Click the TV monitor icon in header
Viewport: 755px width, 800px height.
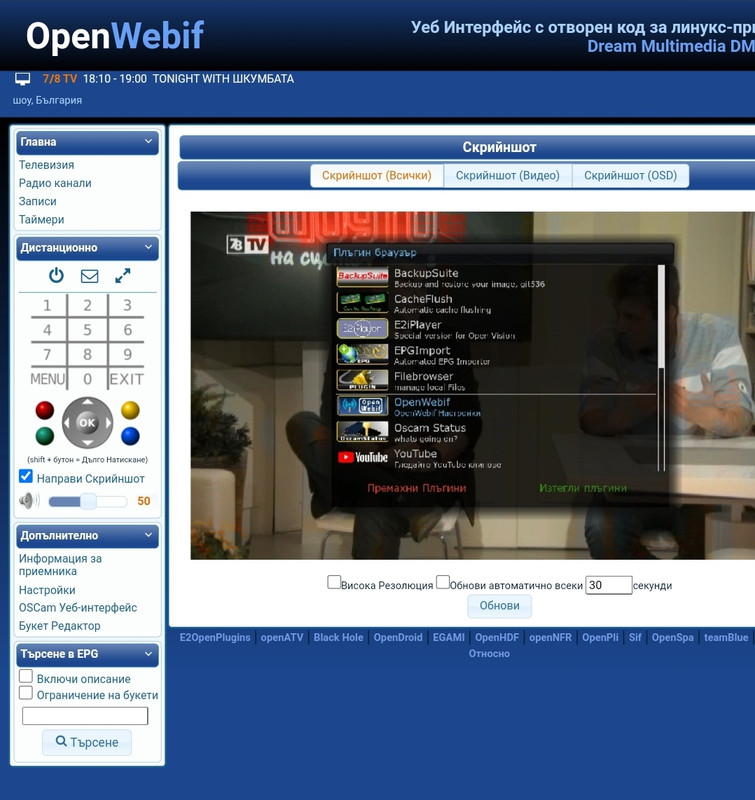click(x=22, y=79)
